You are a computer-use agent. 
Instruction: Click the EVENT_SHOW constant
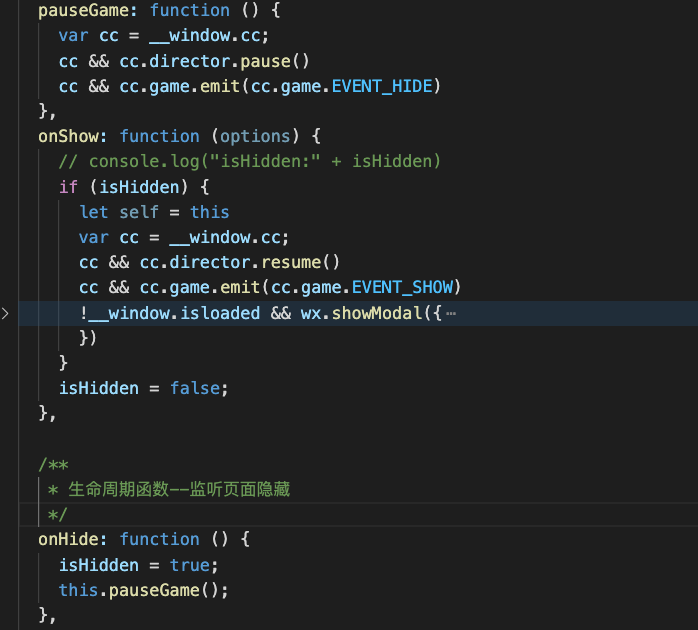(x=402, y=287)
